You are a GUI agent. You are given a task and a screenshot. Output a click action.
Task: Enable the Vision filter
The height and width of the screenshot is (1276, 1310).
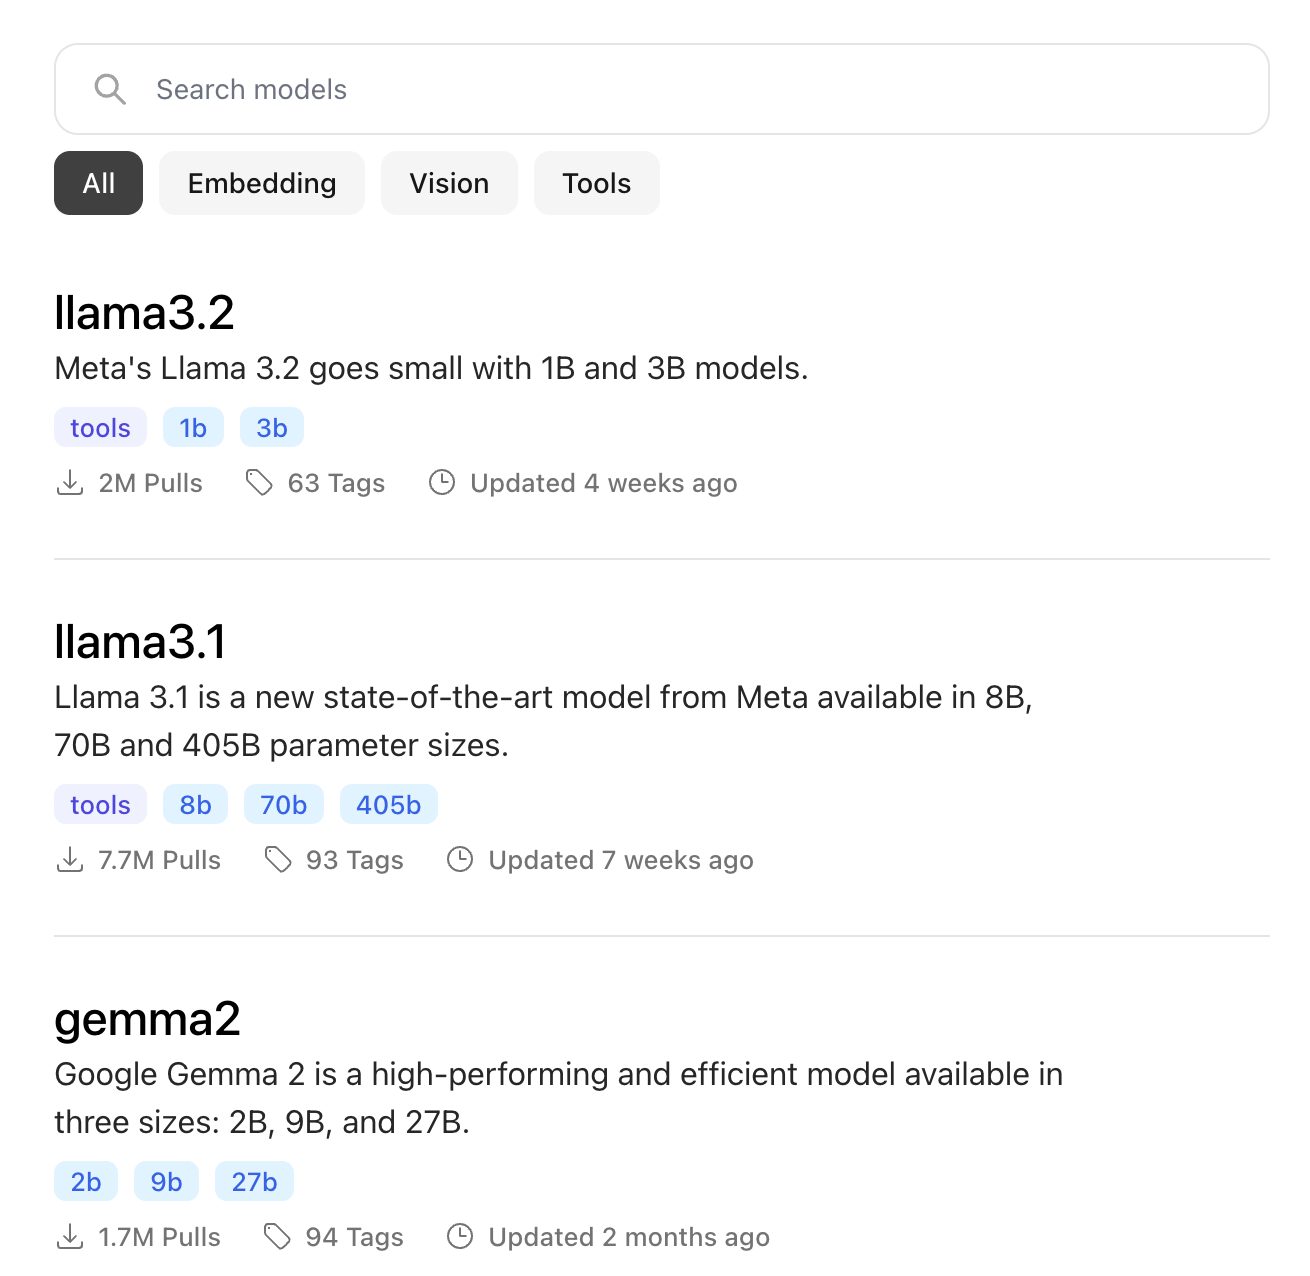click(448, 183)
